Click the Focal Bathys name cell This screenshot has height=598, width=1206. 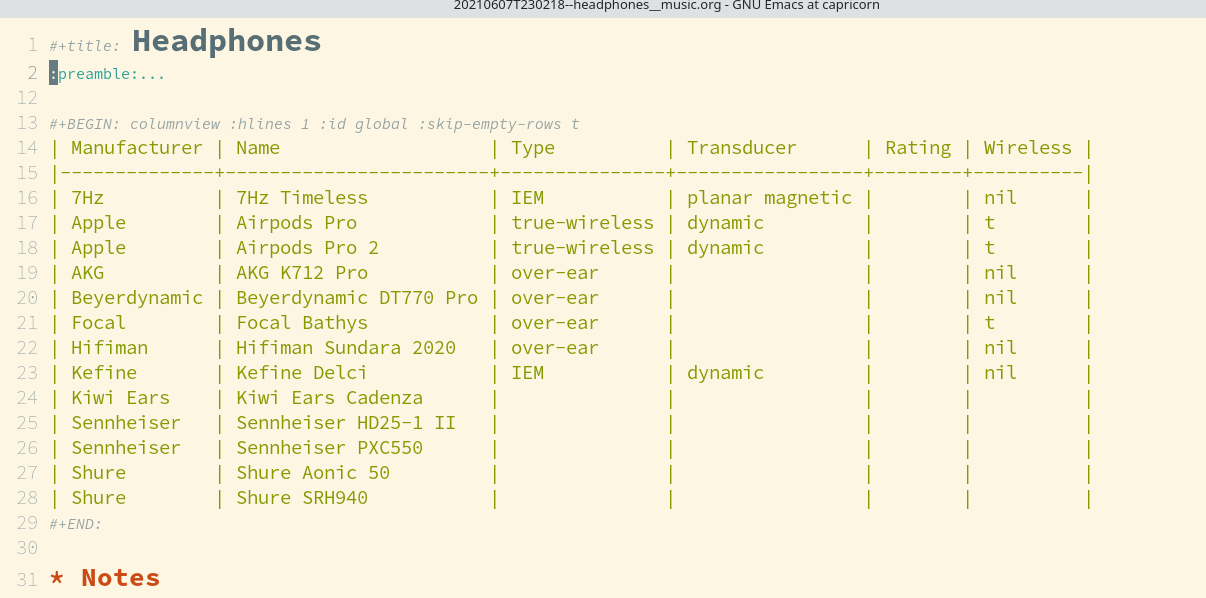point(302,323)
